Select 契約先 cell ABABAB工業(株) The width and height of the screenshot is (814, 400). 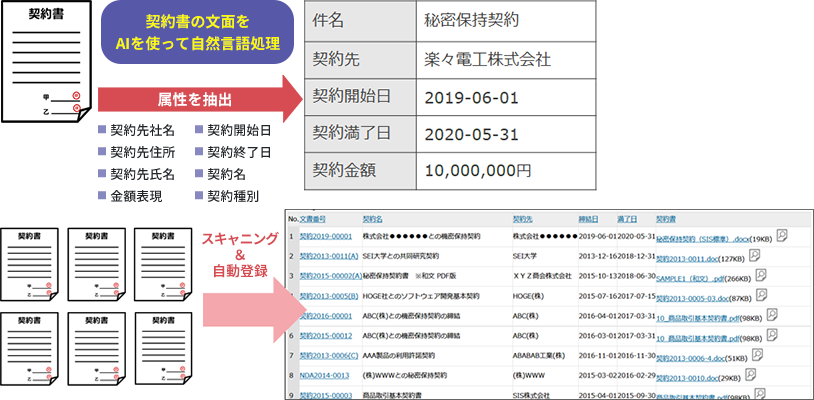pyautogui.click(x=538, y=356)
